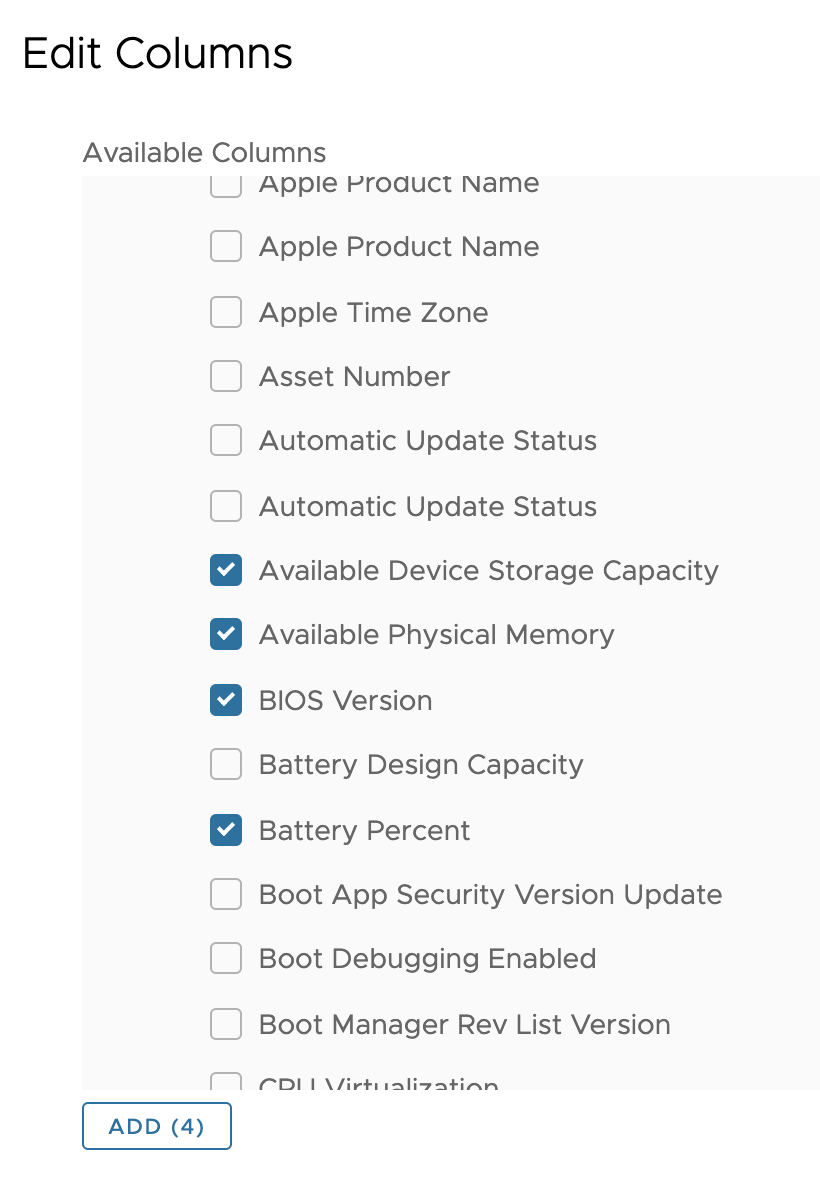Viewport: 820px width, 1198px height.
Task: Enable the Automatic Update Status column
Action: pyautogui.click(x=226, y=440)
